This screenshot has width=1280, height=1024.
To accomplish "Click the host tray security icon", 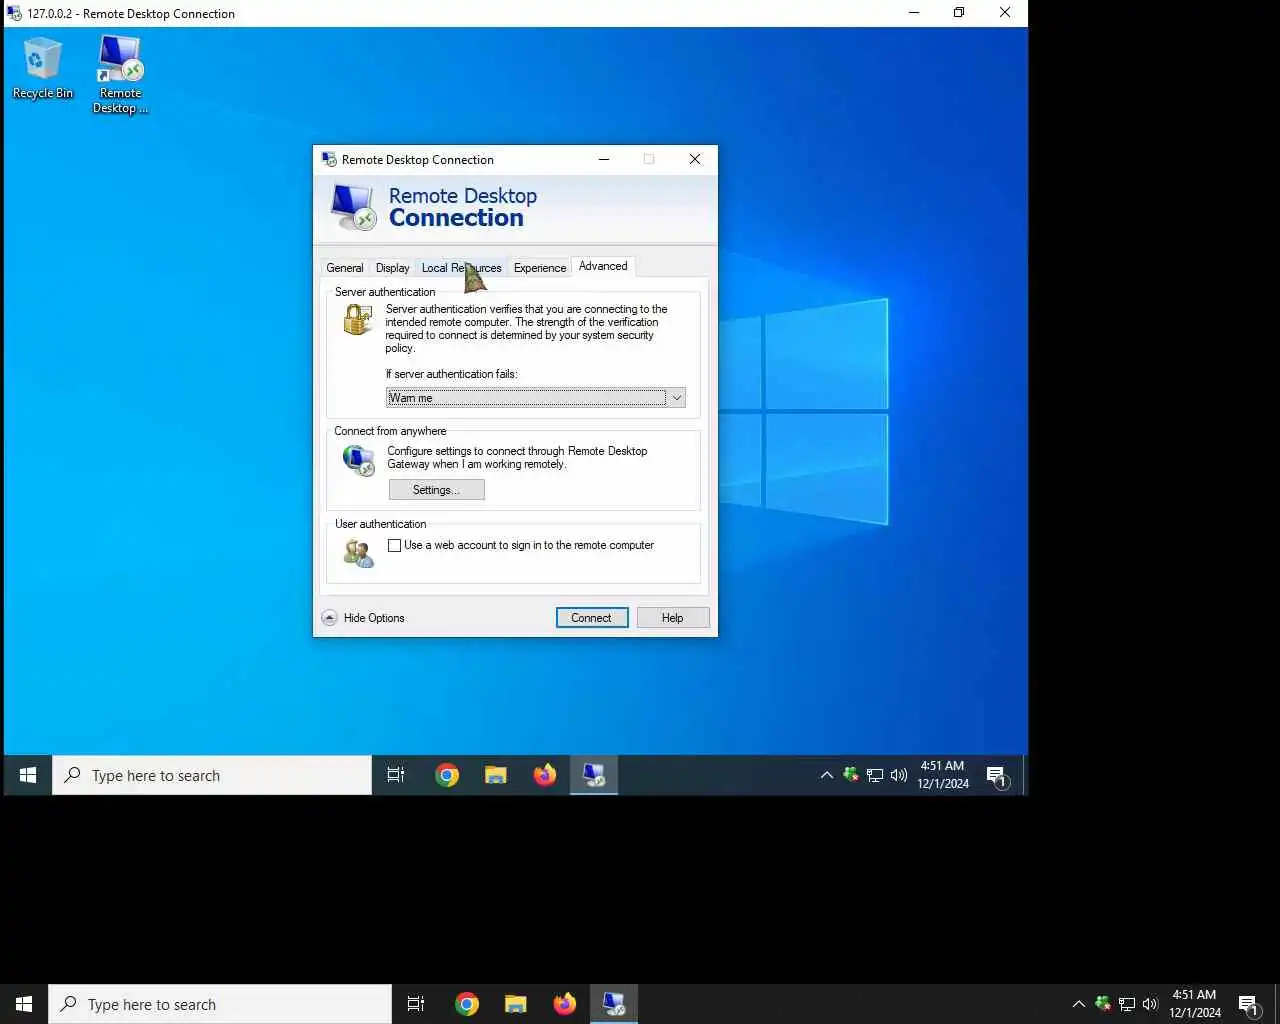I will click(1103, 1003).
